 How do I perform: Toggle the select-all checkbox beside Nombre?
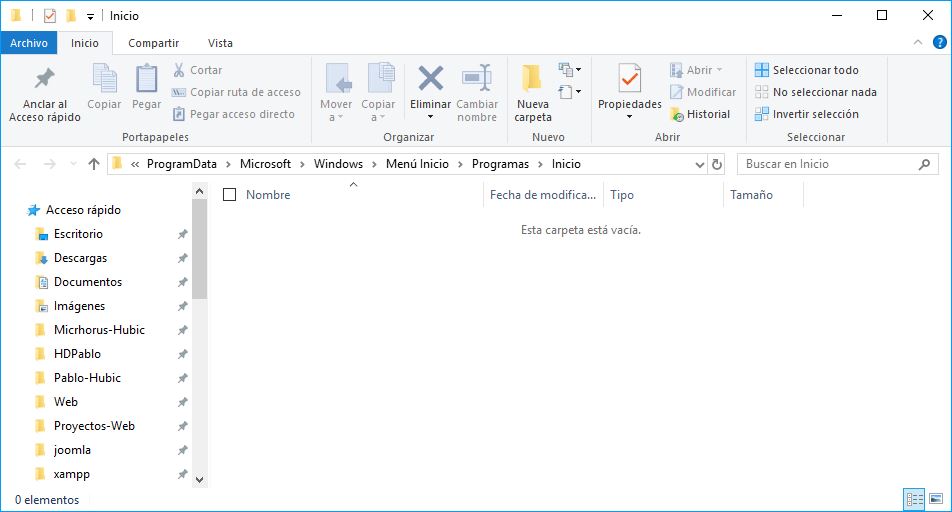tap(230, 195)
